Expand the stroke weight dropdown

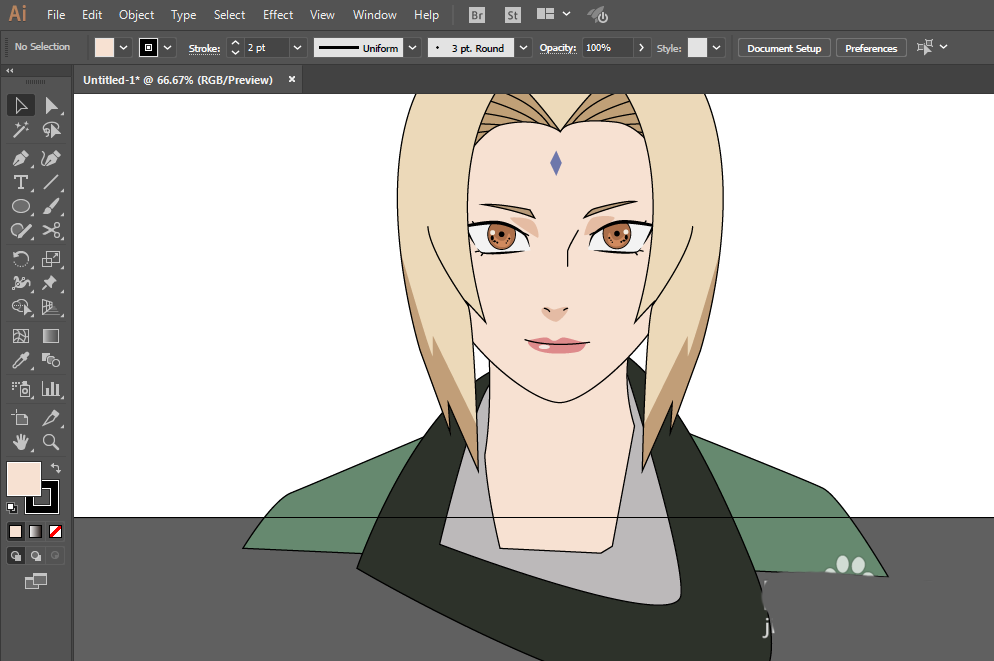click(x=297, y=48)
